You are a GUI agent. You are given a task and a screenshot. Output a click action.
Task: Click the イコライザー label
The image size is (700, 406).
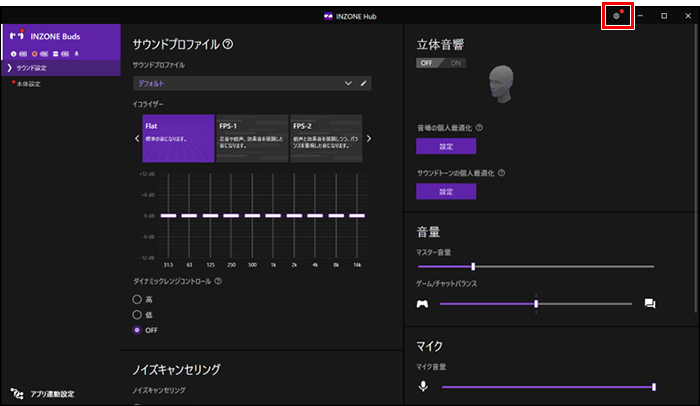pos(148,104)
